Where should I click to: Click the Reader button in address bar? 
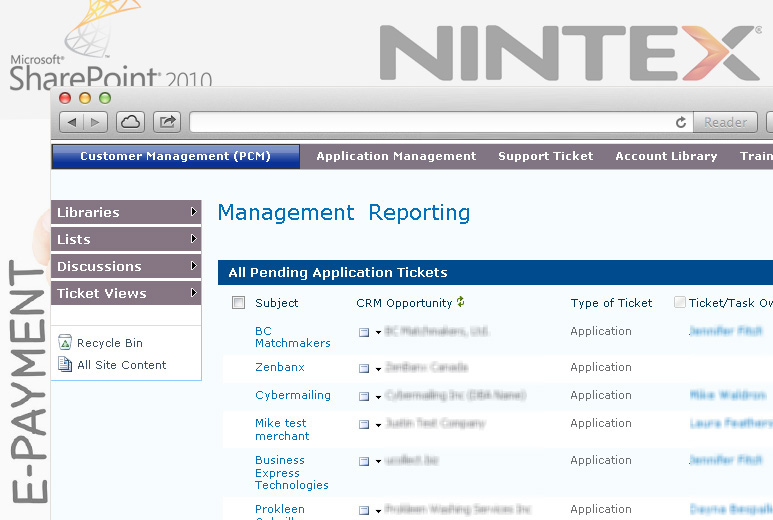pos(725,122)
